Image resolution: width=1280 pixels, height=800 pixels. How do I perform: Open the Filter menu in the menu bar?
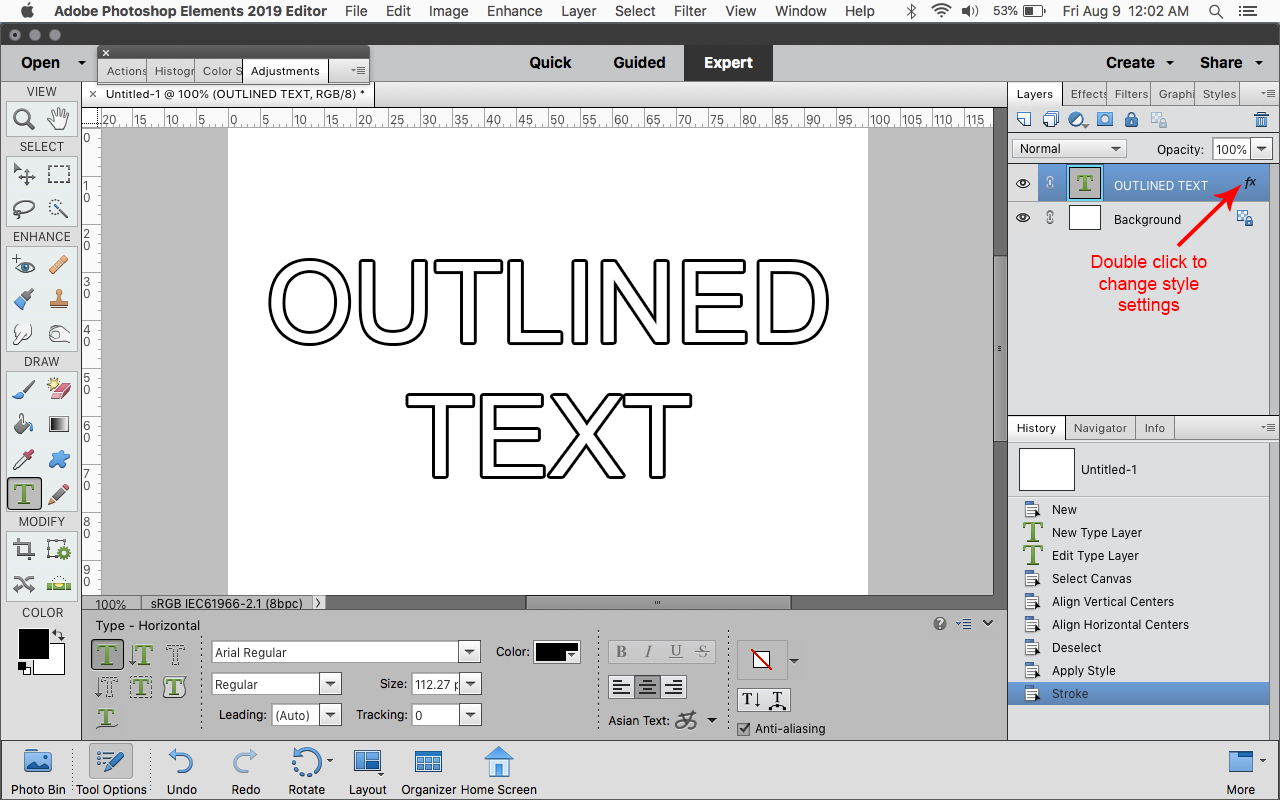pos(690,11)
